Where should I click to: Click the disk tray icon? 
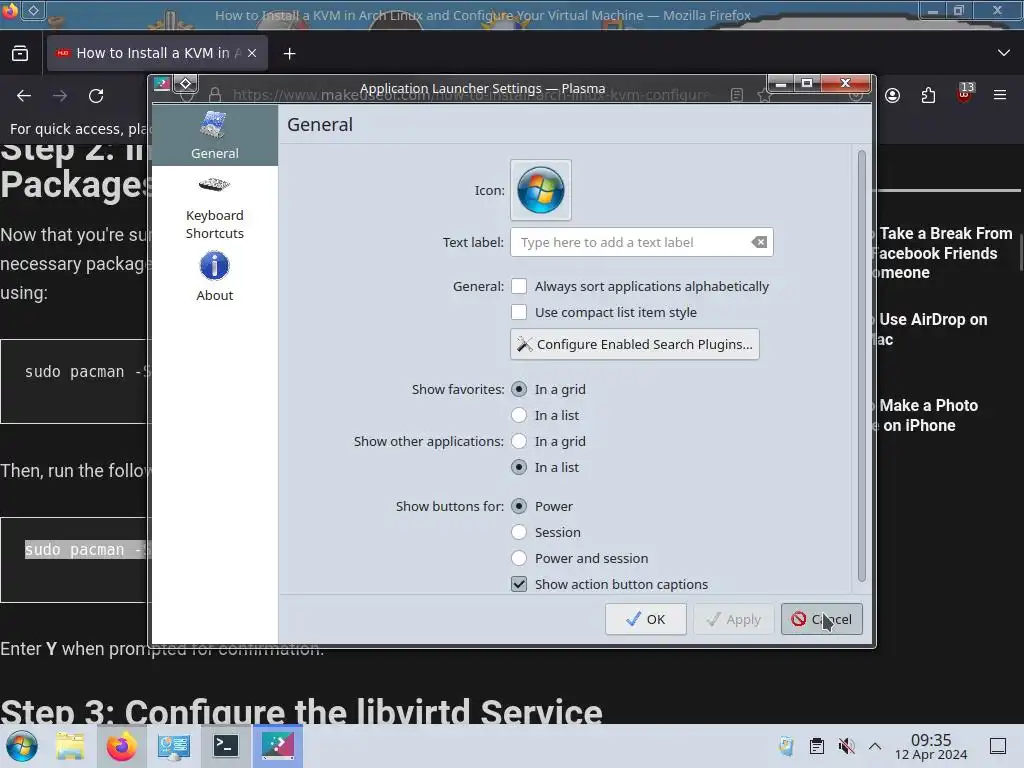coord(786,746)
